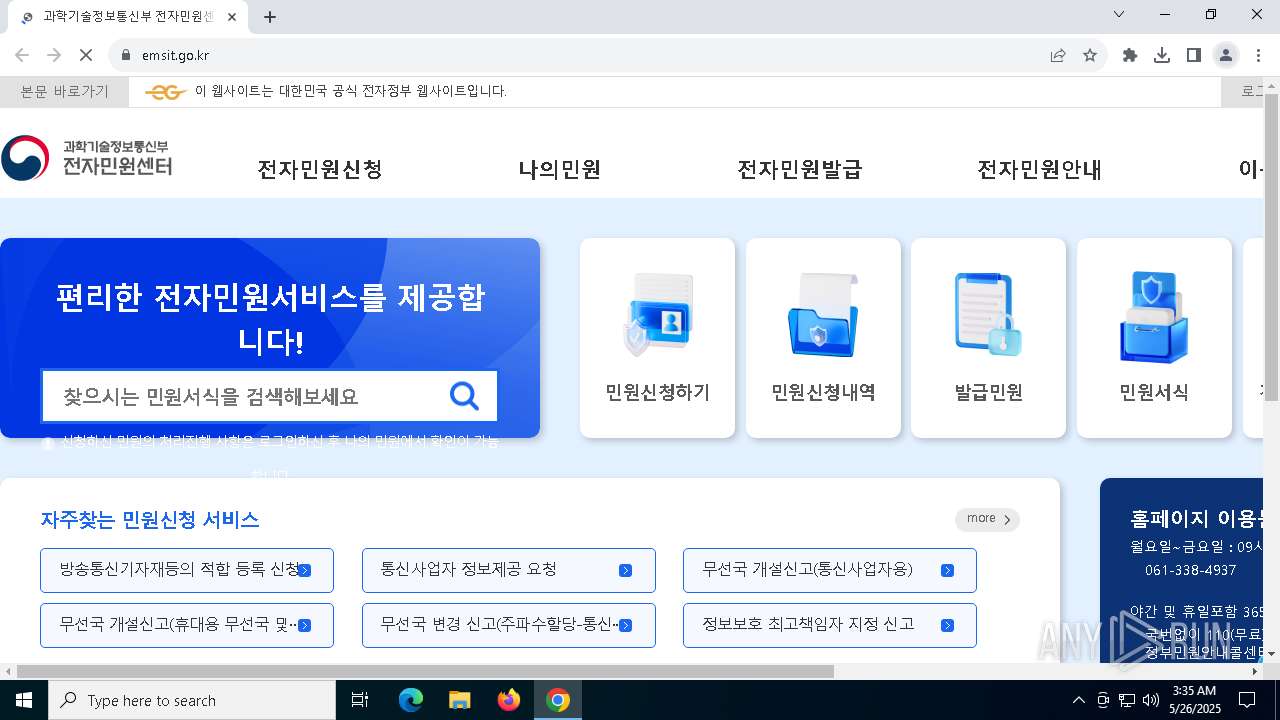Open 민원신청내역 folder card icon

(823, 315)
